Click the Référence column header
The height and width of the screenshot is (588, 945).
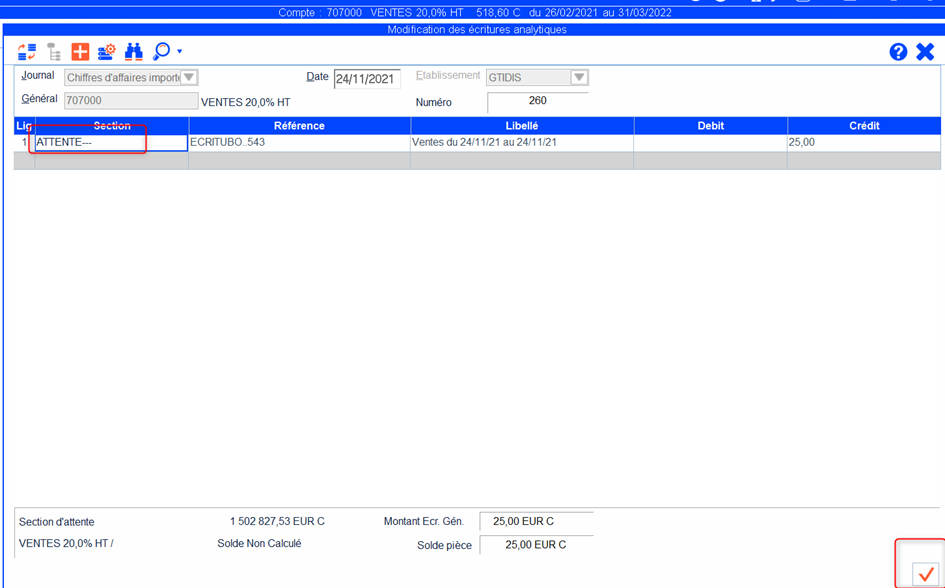(299, 126)
